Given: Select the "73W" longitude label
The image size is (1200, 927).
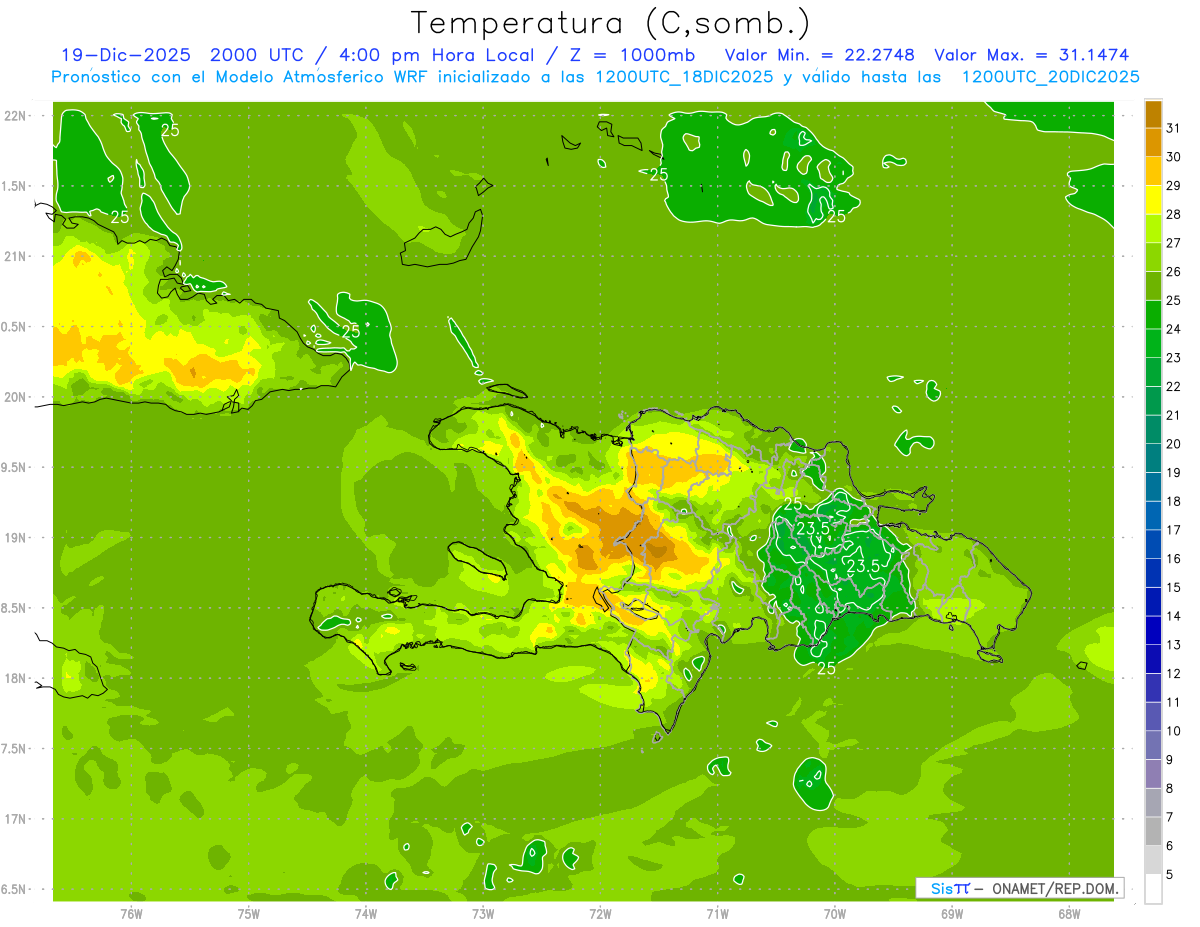Looking at the screenshot, I should 483,914.
